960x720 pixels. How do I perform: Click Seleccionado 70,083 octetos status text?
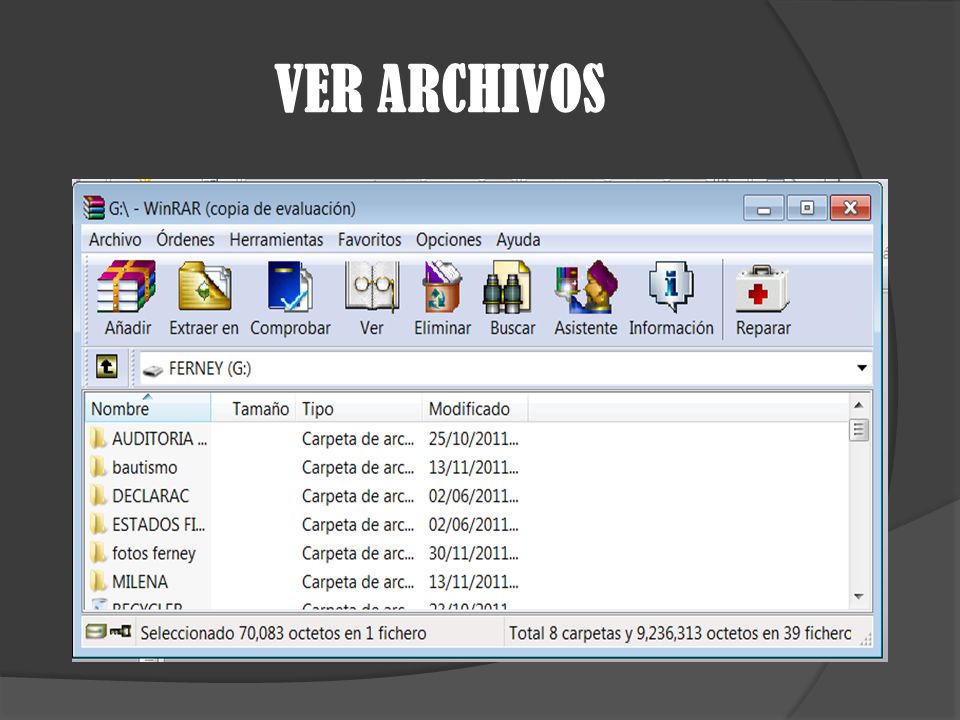pos(283,632)
